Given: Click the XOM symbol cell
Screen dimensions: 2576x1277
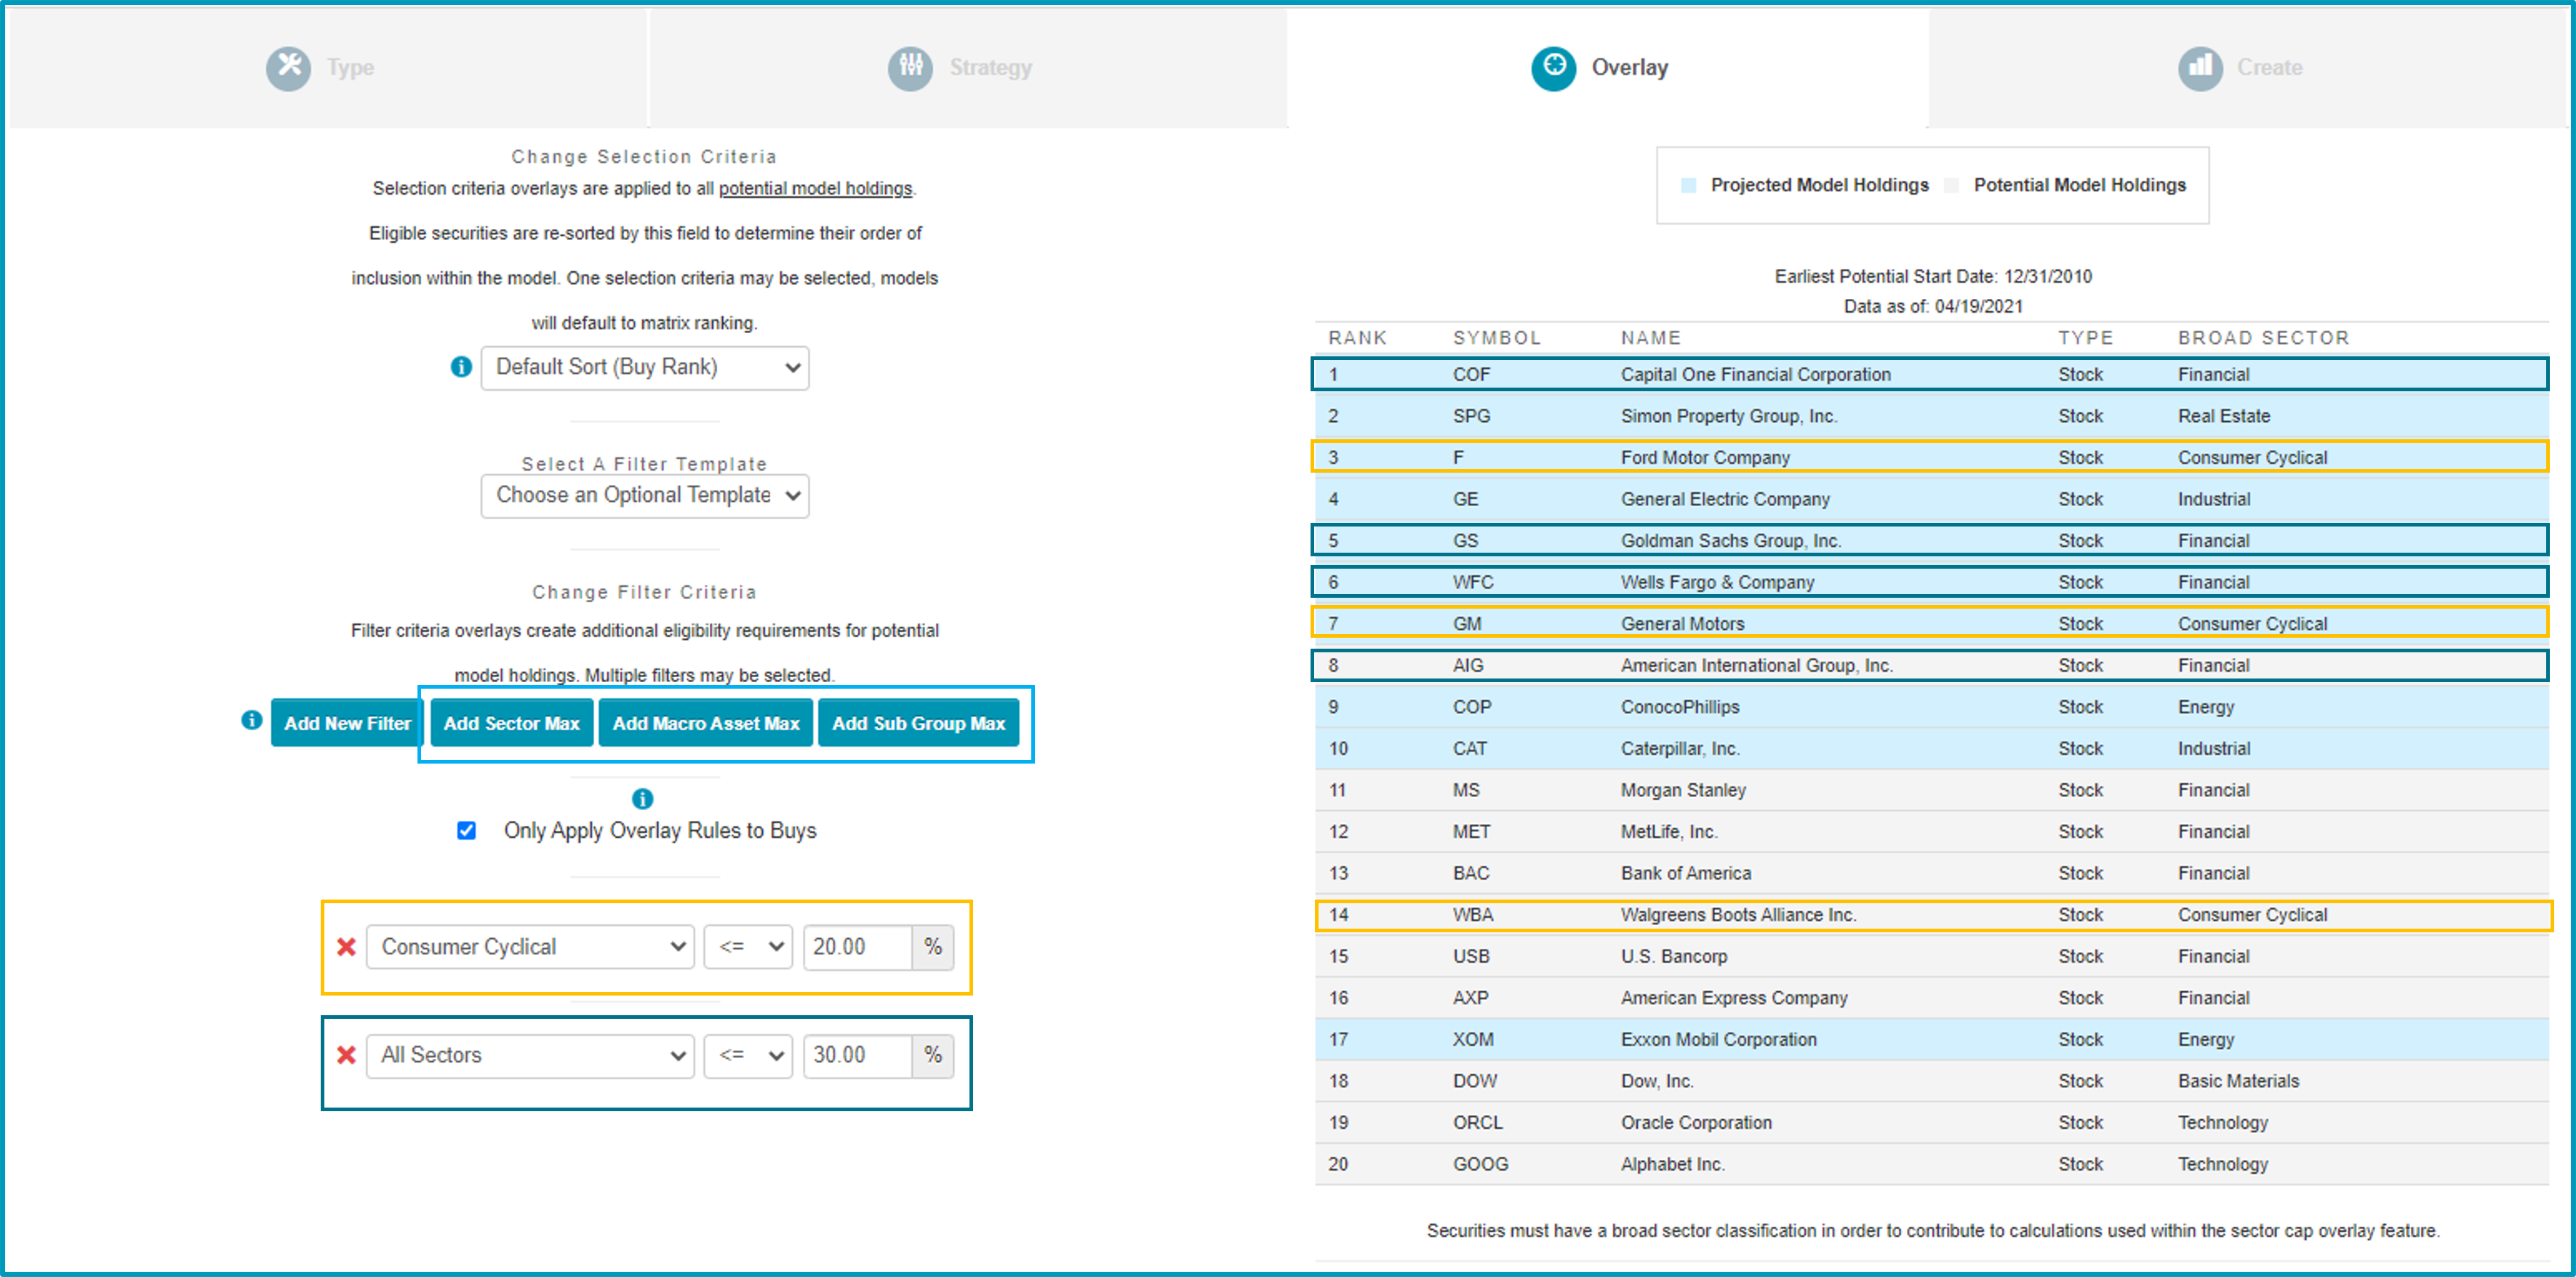Looking at the screenshot, I should (x=1473, y=1040).
